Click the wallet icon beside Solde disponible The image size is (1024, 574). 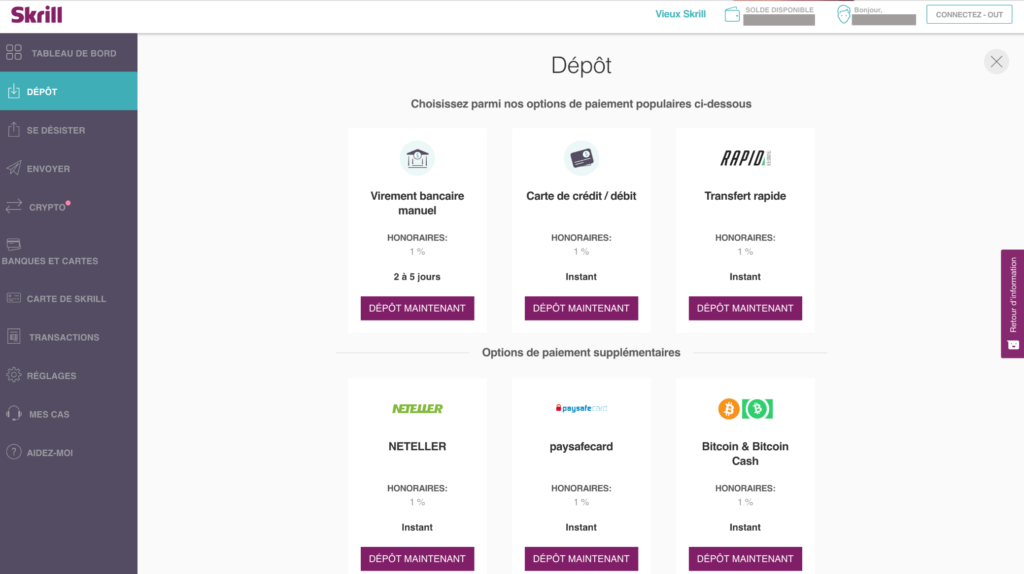732,14
